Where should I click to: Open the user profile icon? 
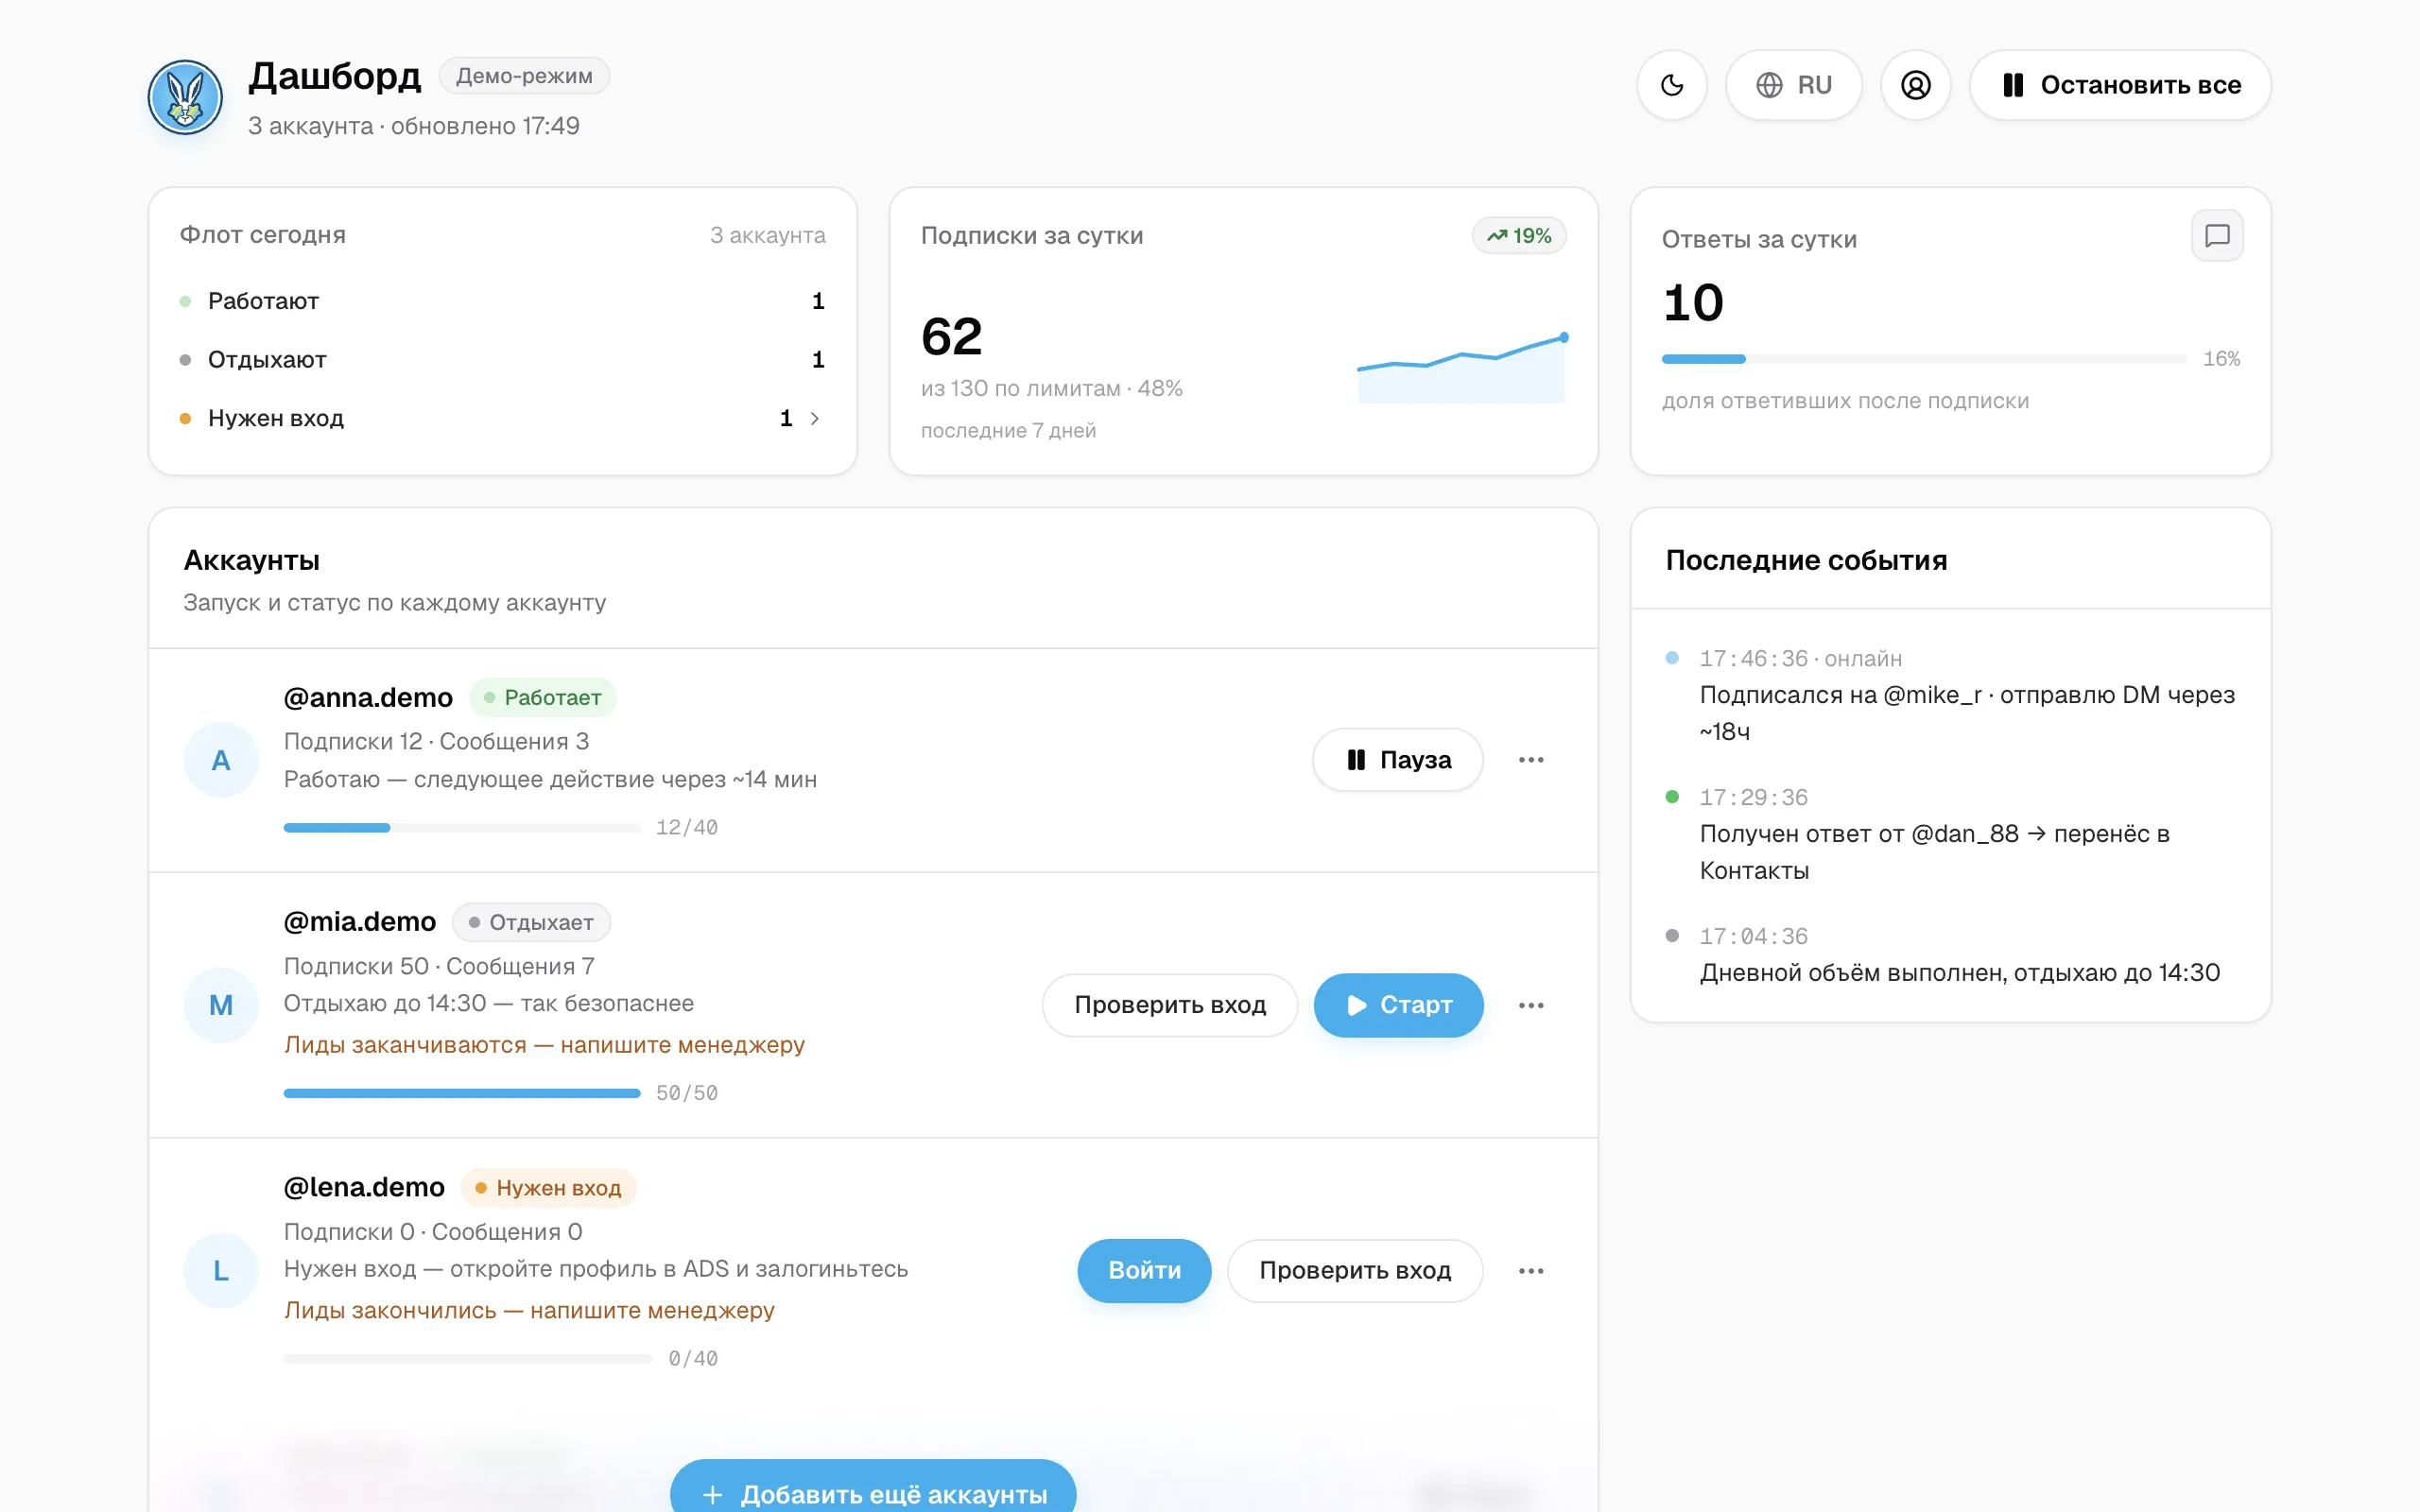tap(1915, 85)
